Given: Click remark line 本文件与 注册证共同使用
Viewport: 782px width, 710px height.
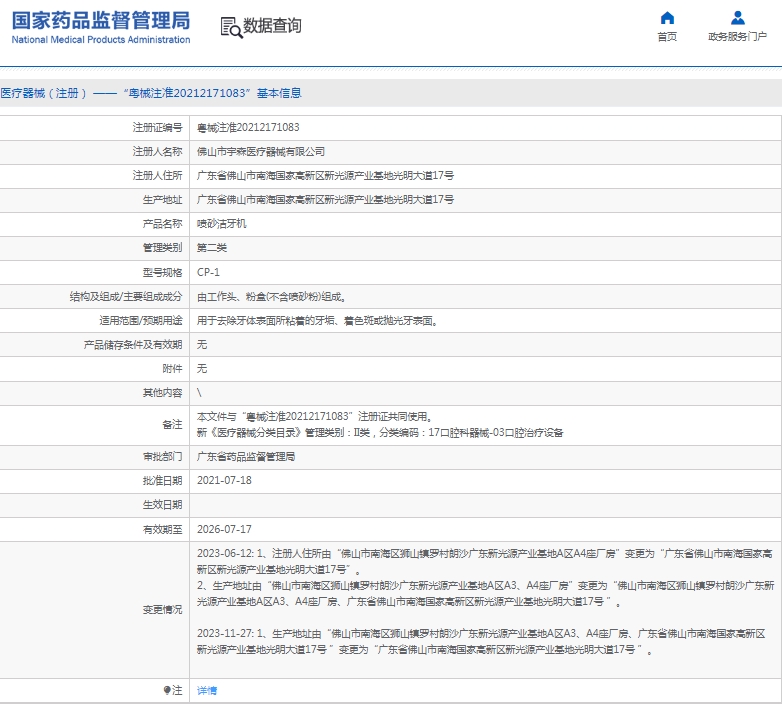Looking at the screenshot, I should pos(315,417).
